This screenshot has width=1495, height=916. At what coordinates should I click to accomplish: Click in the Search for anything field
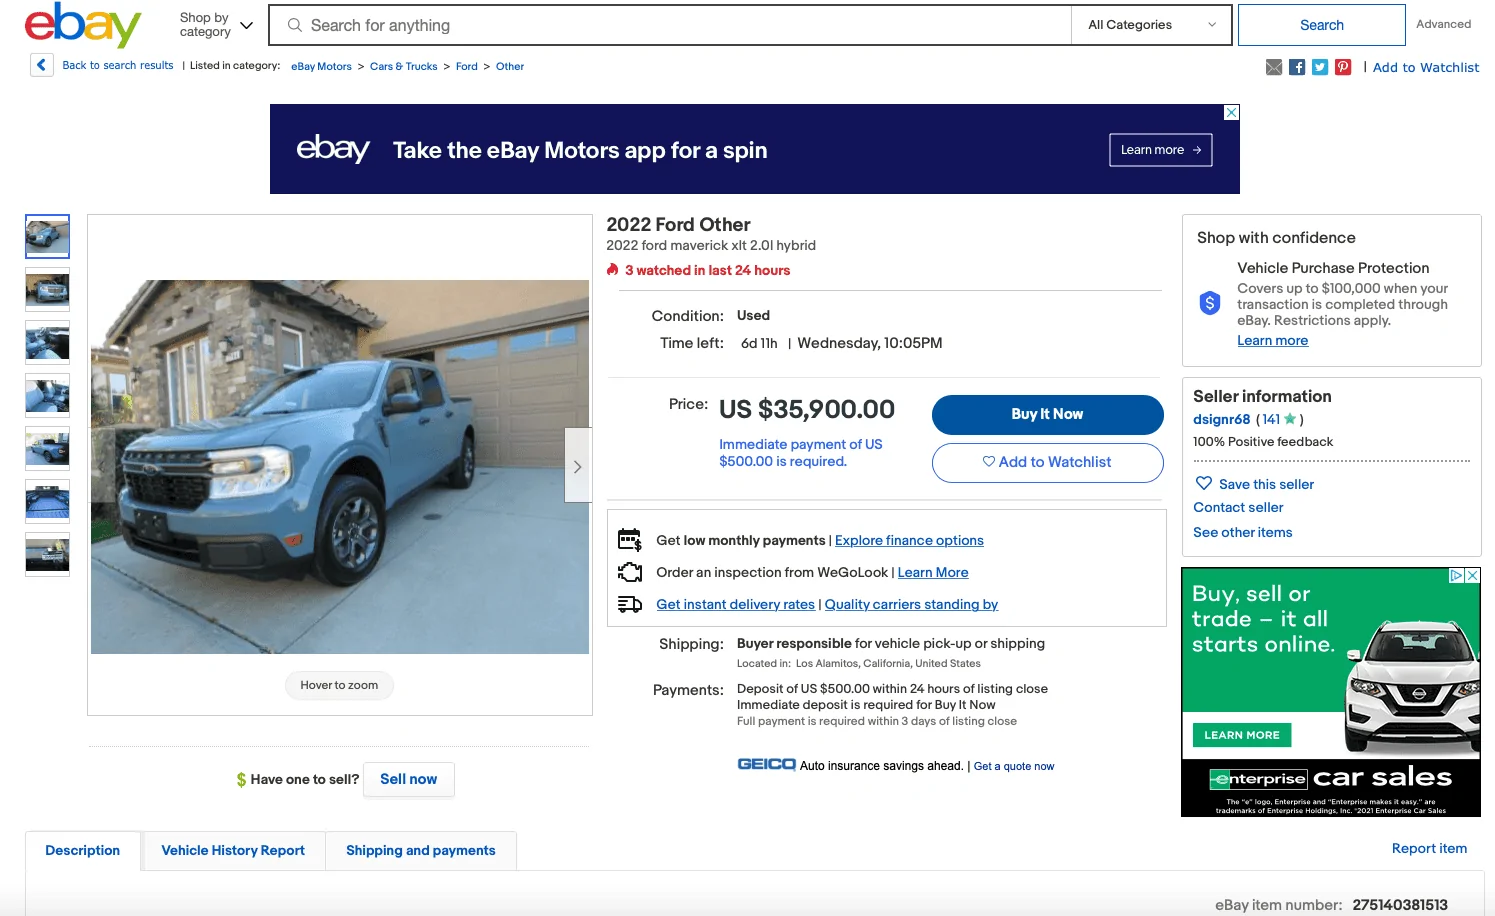pos(670,25)
